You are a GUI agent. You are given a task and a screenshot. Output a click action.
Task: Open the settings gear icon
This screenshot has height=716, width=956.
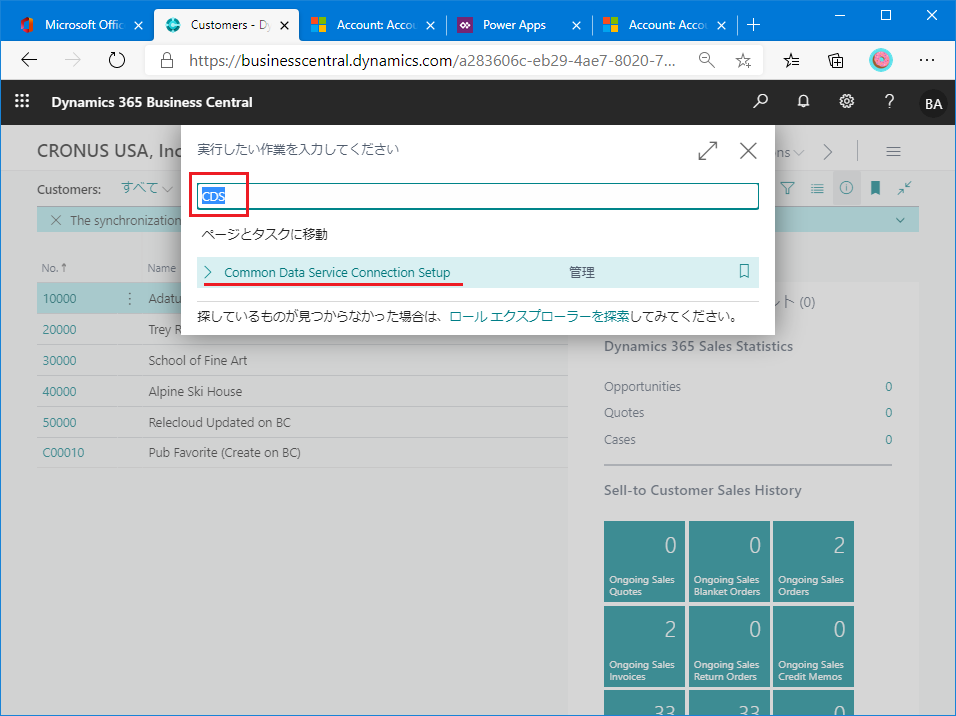846,101
